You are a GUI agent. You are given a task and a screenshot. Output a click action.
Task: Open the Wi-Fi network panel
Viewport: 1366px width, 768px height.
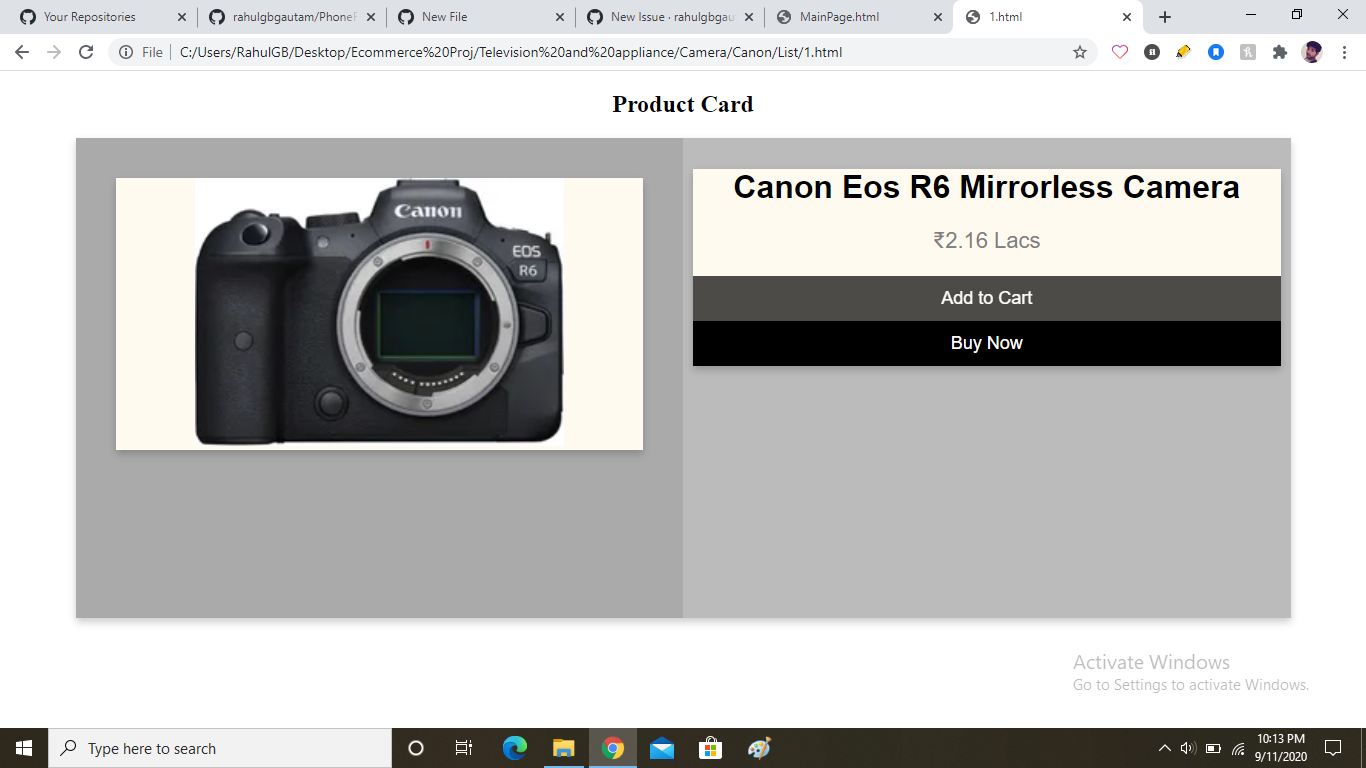[1238, 748]
